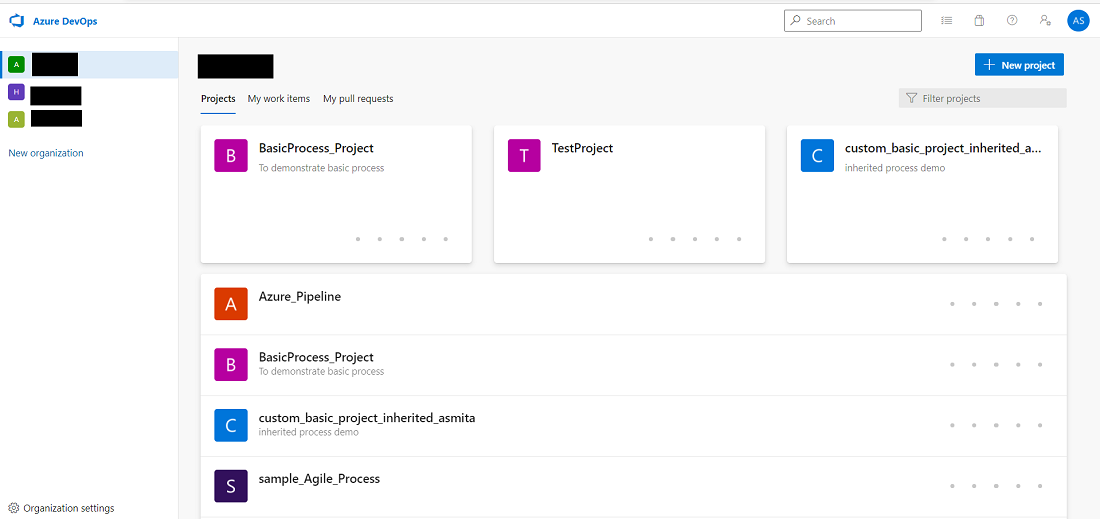Switch to the My work items tab
Image resolution: width=1100 pixels, height=519 pixels.
(279, 99)
